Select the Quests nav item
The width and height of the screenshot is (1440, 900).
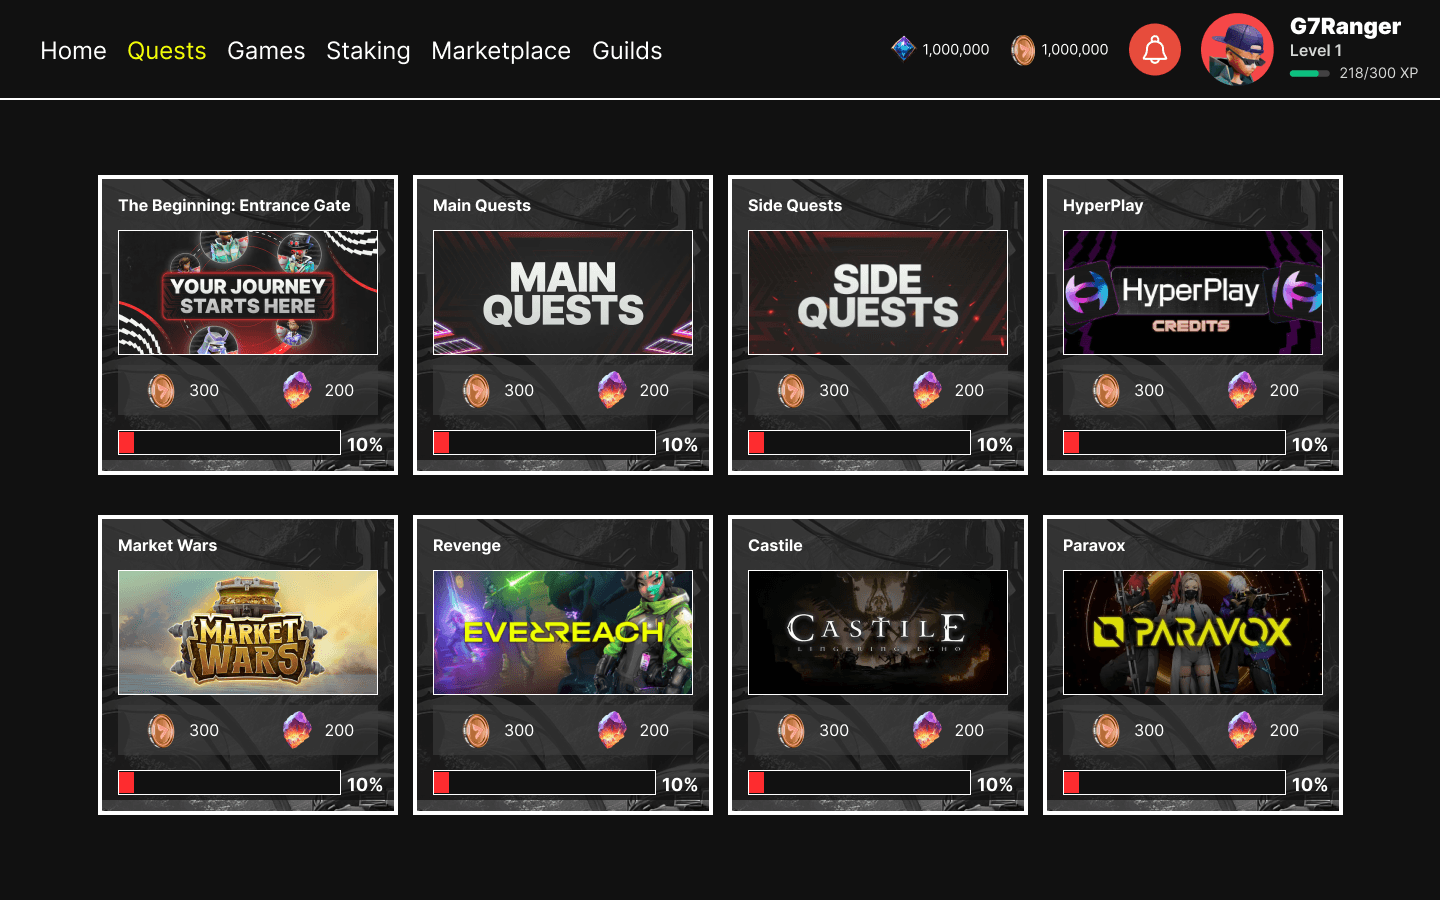click(167, 51)
